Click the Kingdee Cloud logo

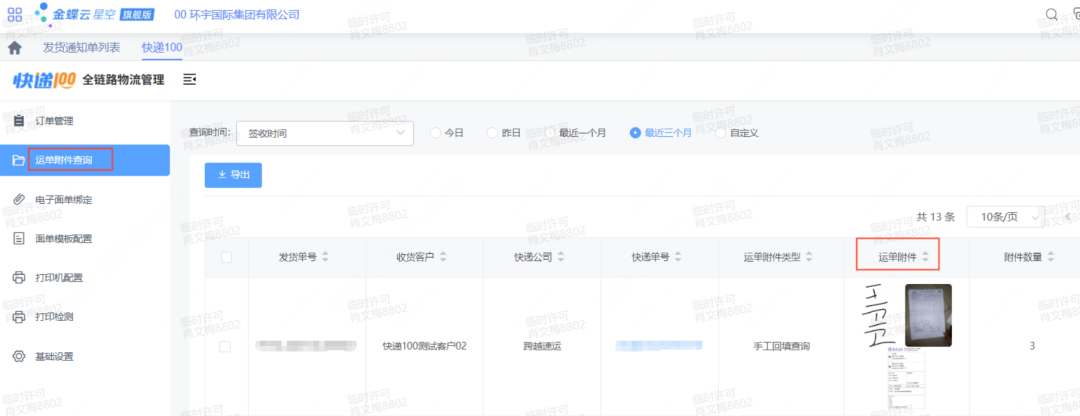(x=95, y=14)
